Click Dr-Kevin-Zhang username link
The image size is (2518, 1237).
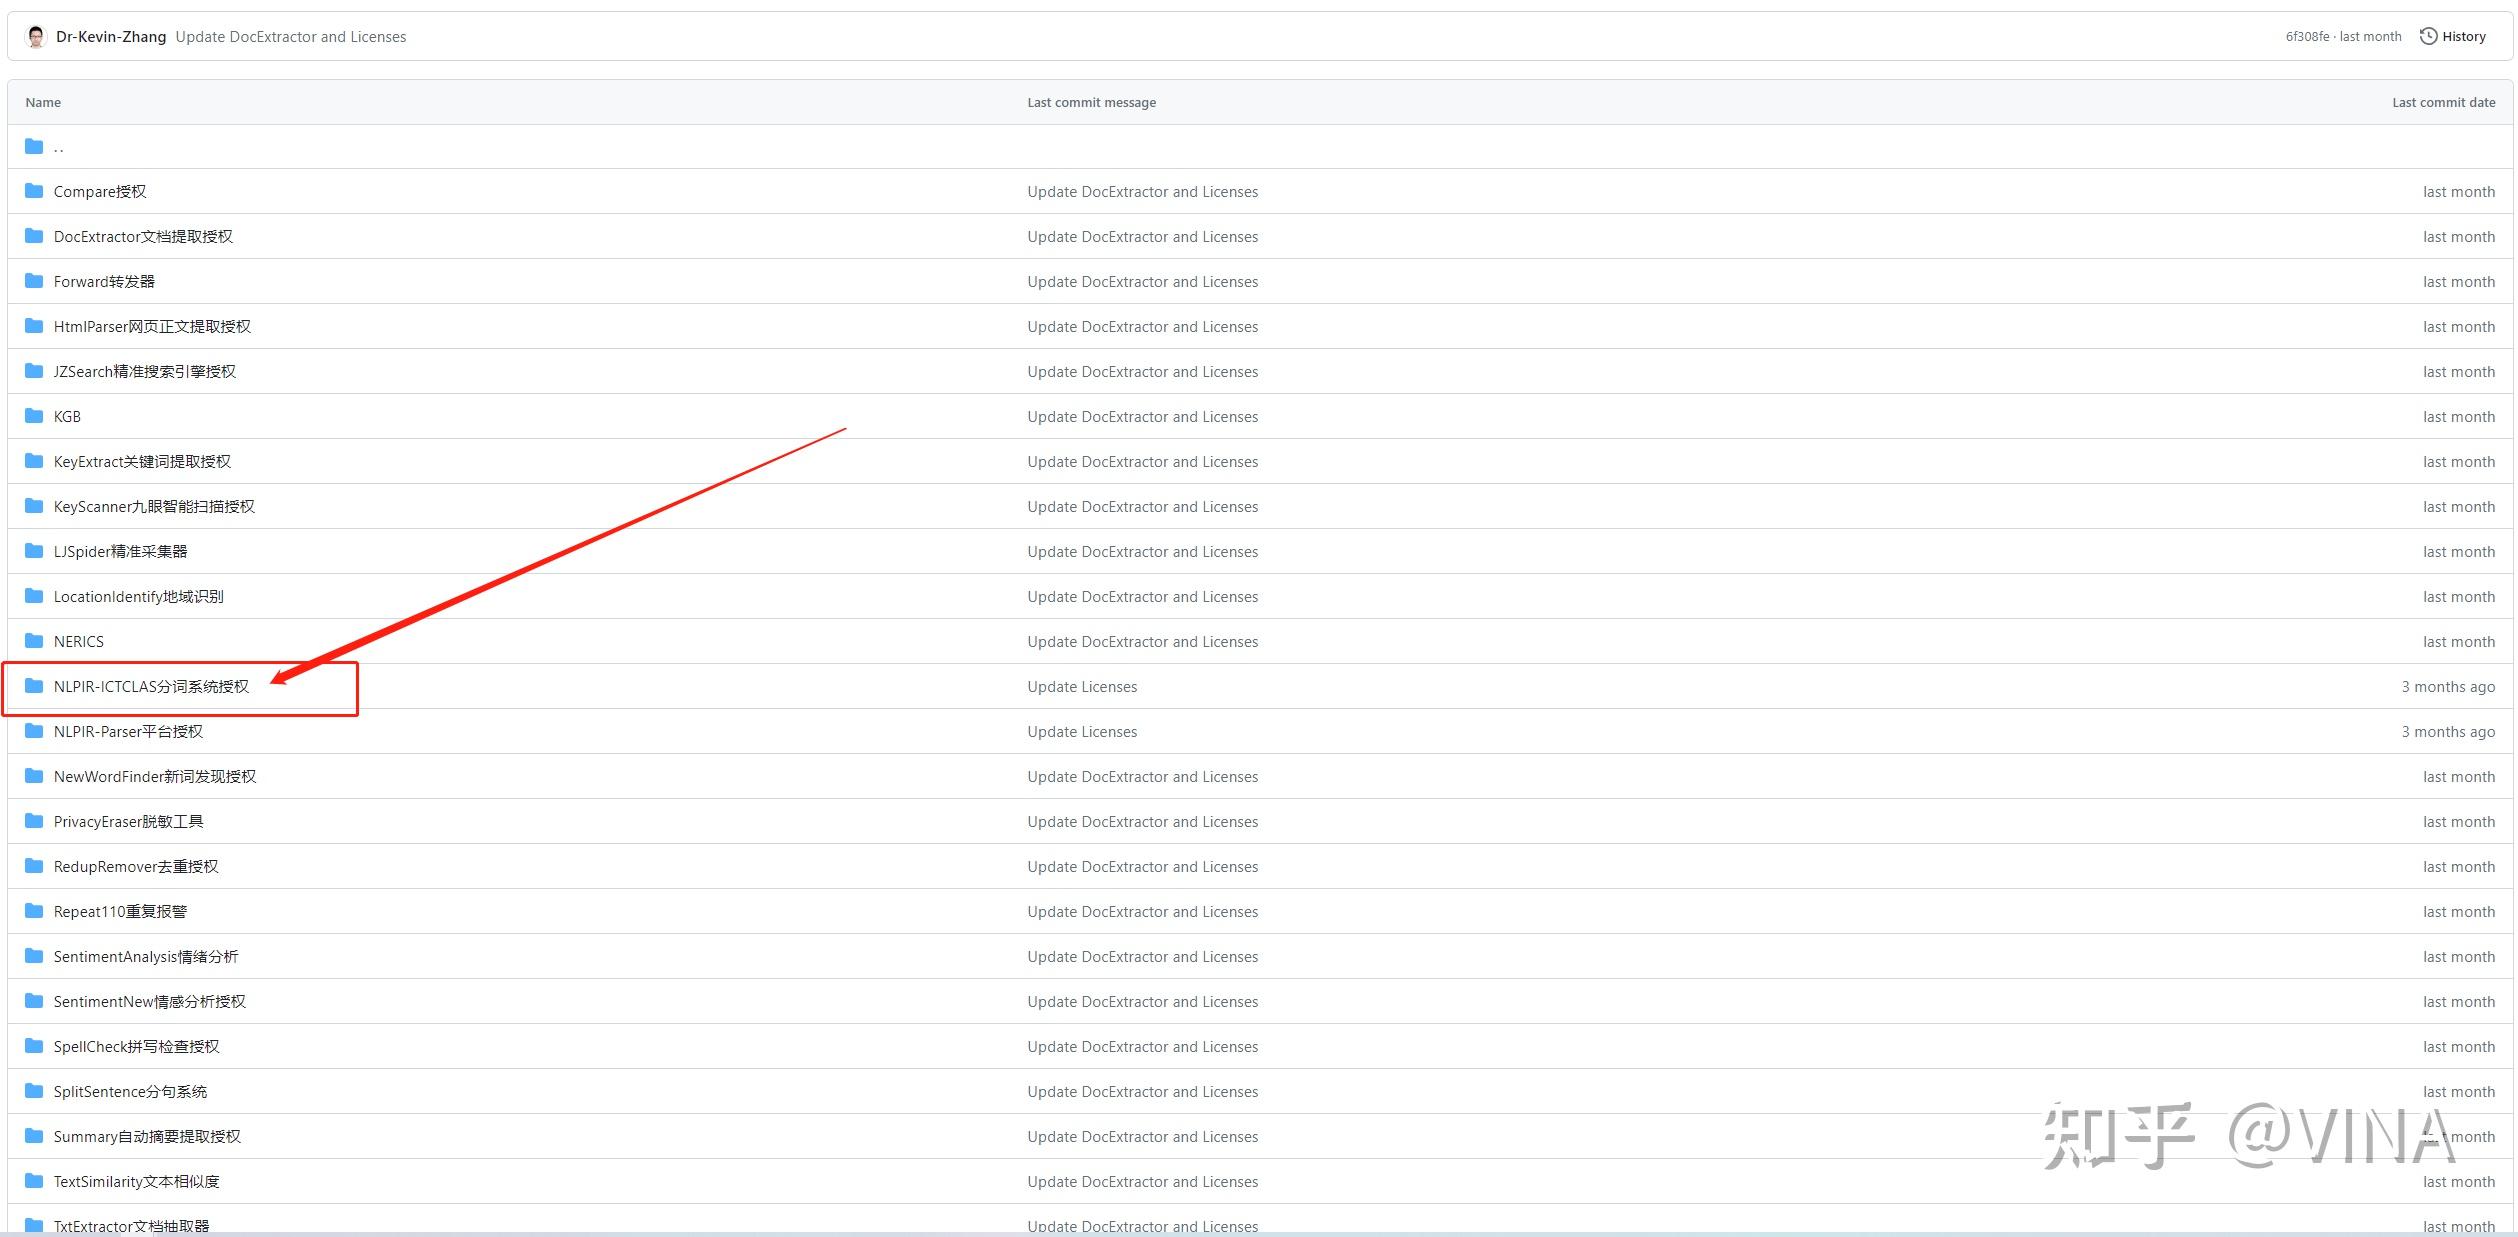[x=111, y=36]
